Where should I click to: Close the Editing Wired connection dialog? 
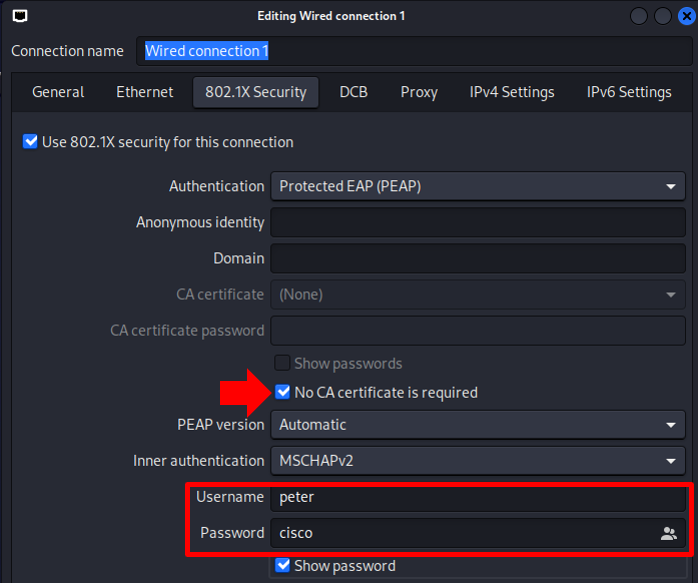[x=687, y=16]
